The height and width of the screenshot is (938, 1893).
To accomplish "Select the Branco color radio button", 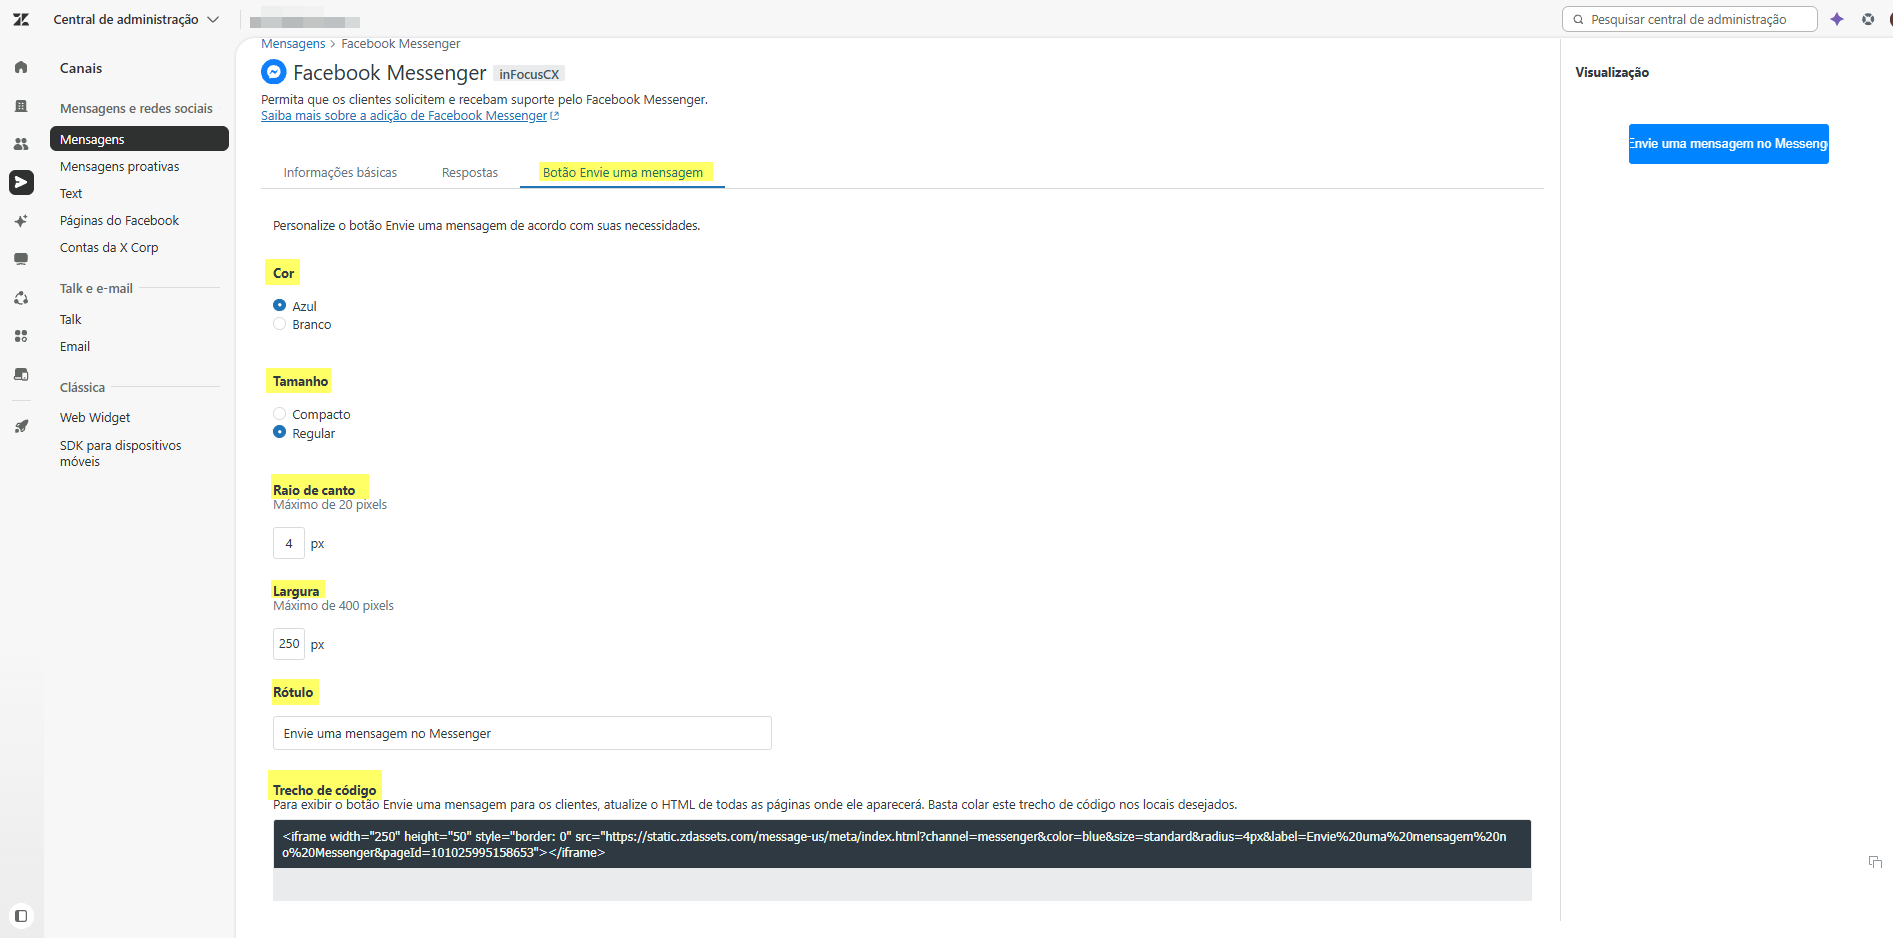I will [279, 324].
